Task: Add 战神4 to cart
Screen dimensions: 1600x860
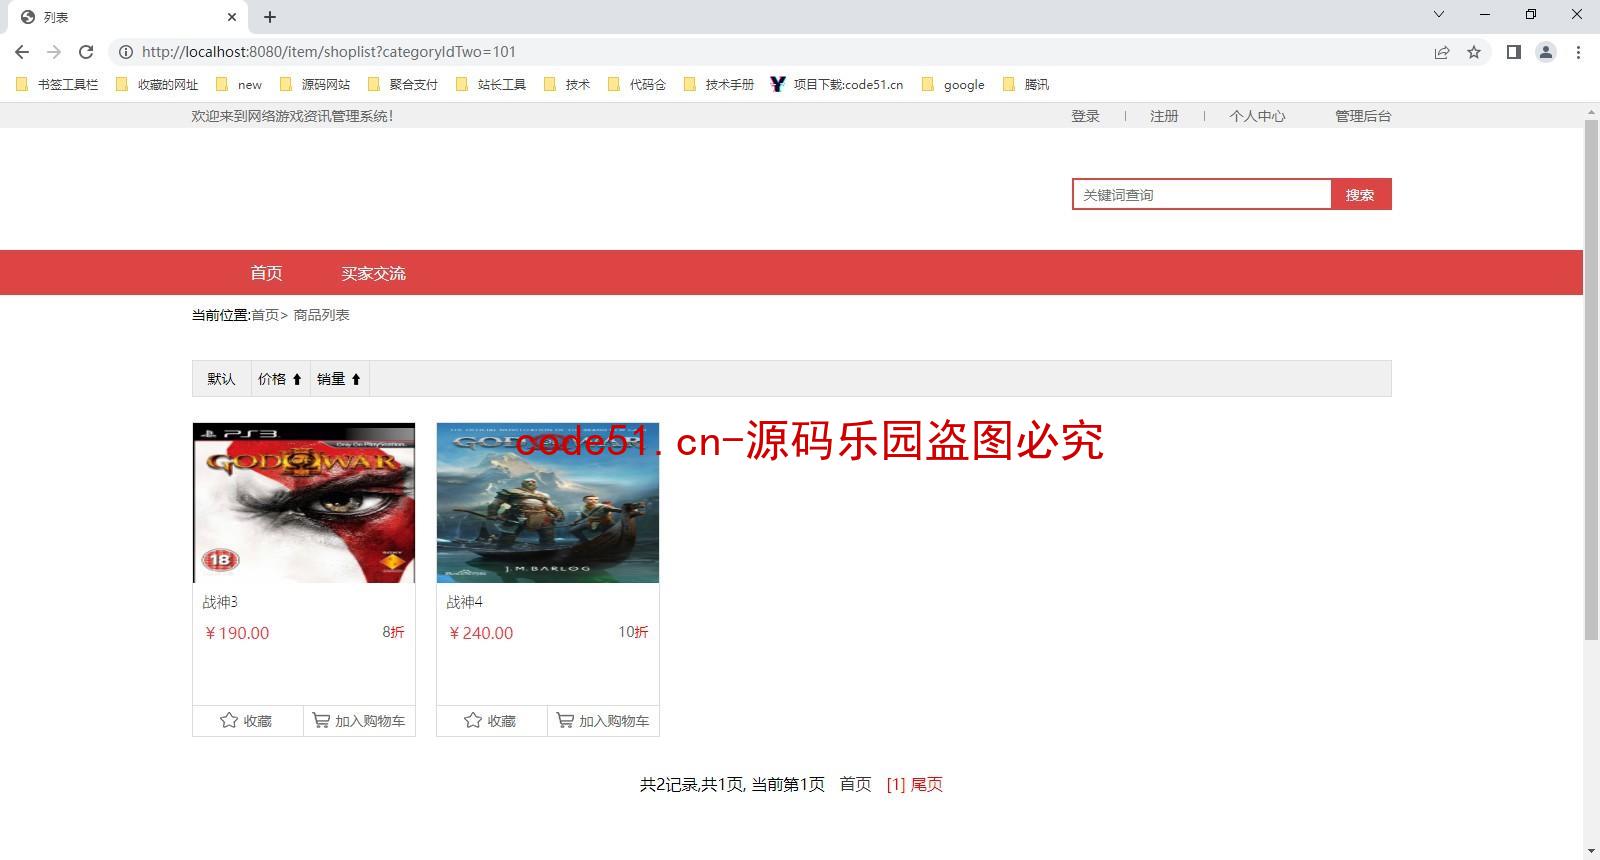Action: tap(603, 721)
